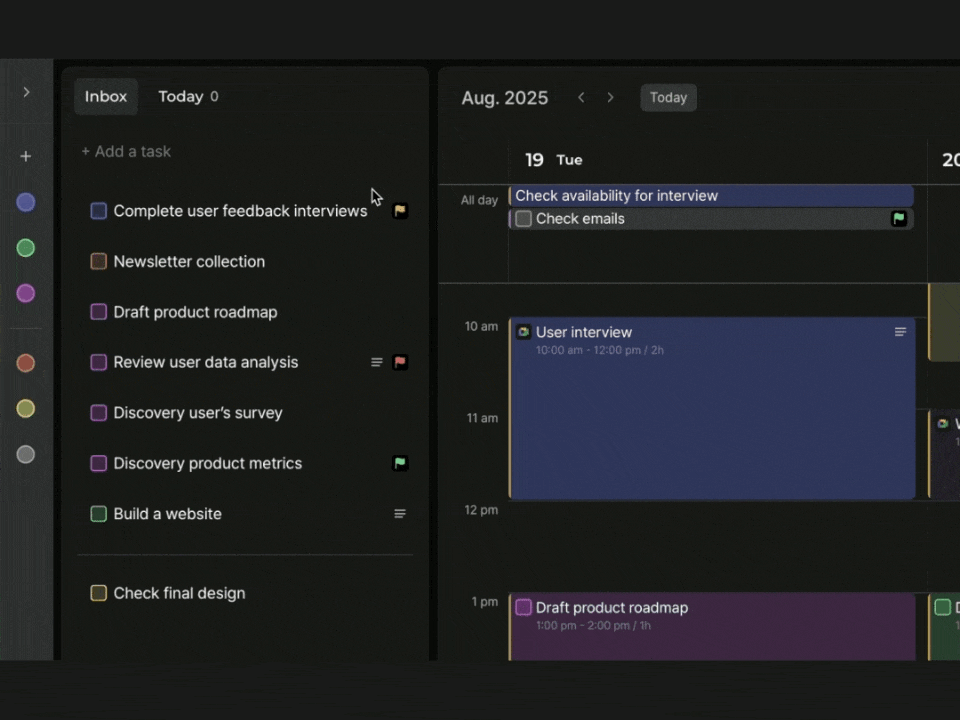The height and width of the screenshot is (720, 960).
Task: Click the plus icon in left sidebar
Action: coord(26,156)
